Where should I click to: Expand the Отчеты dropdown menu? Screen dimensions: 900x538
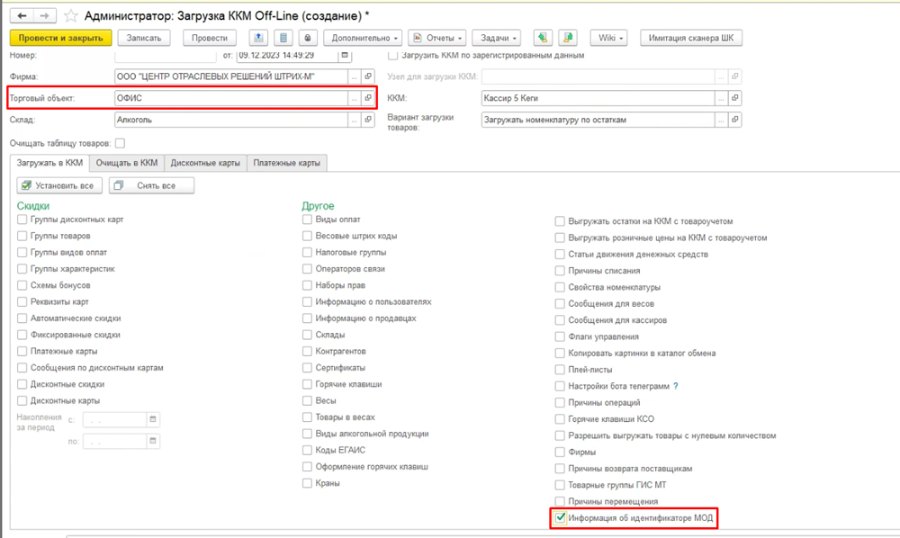click(x=437, y=38)
